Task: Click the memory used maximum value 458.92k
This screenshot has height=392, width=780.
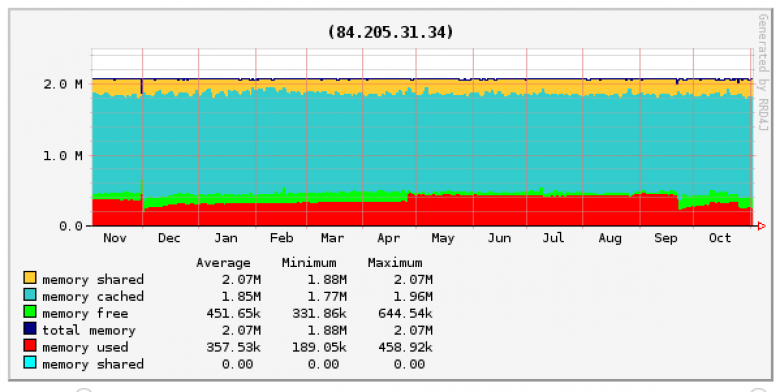Action: click(x=405, y=347)
